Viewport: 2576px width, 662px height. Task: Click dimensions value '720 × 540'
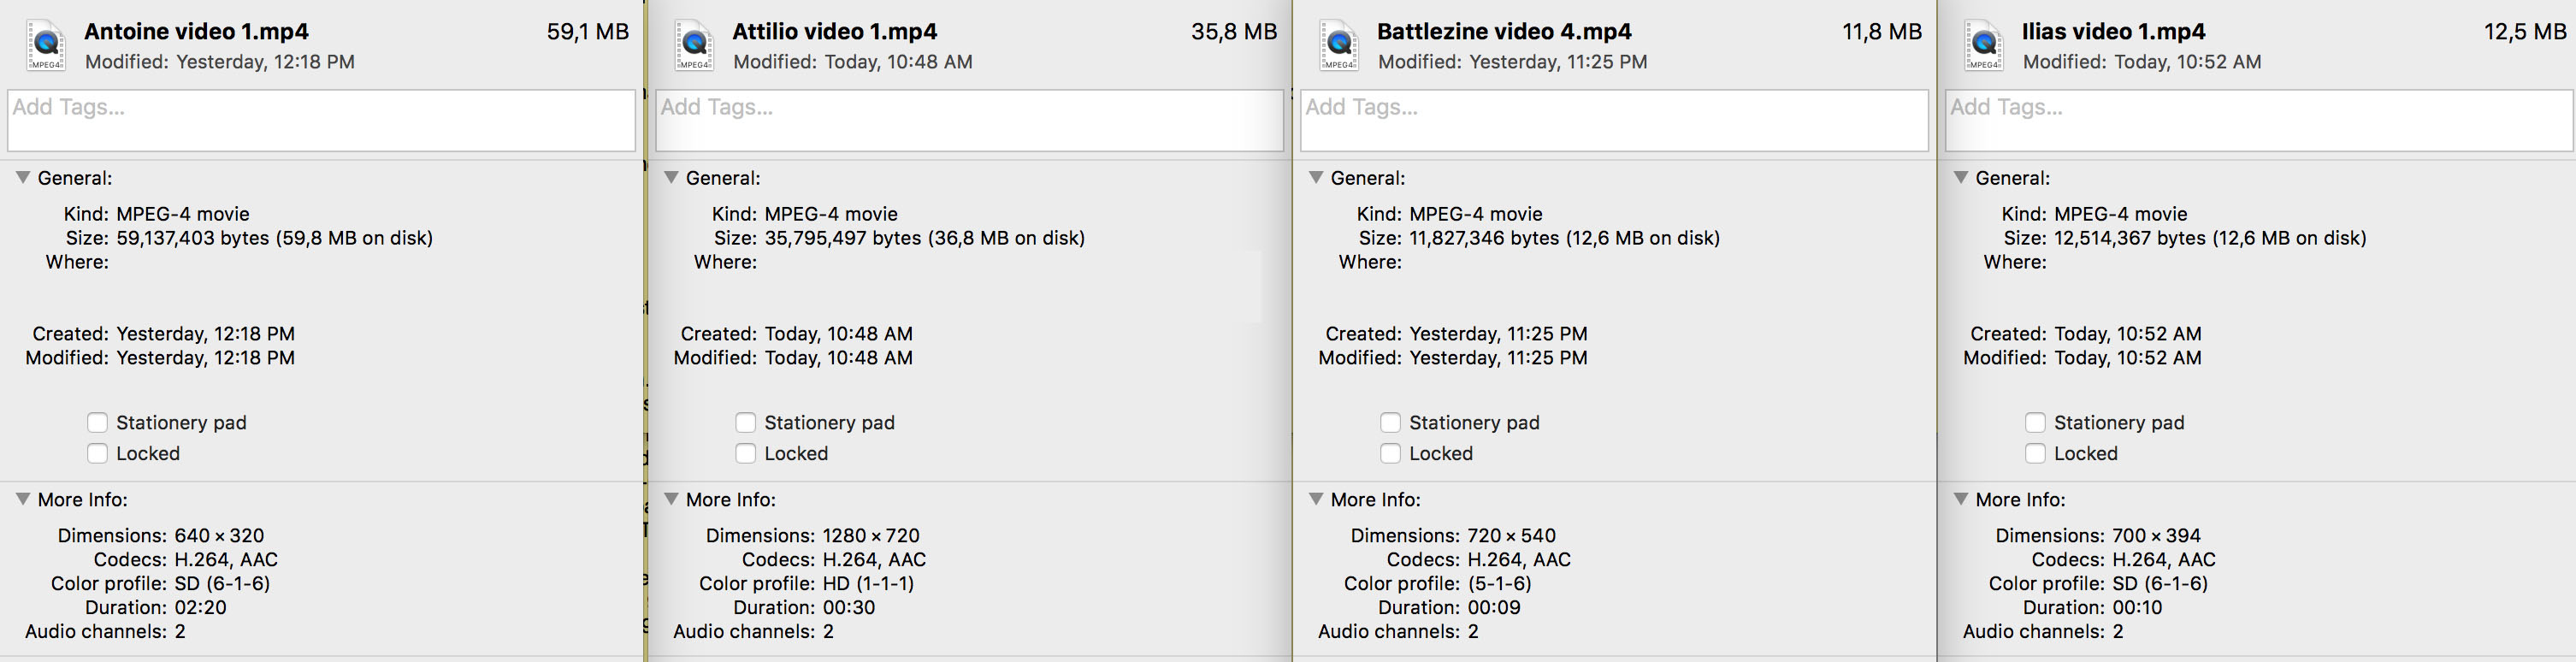pos(1512,536)
